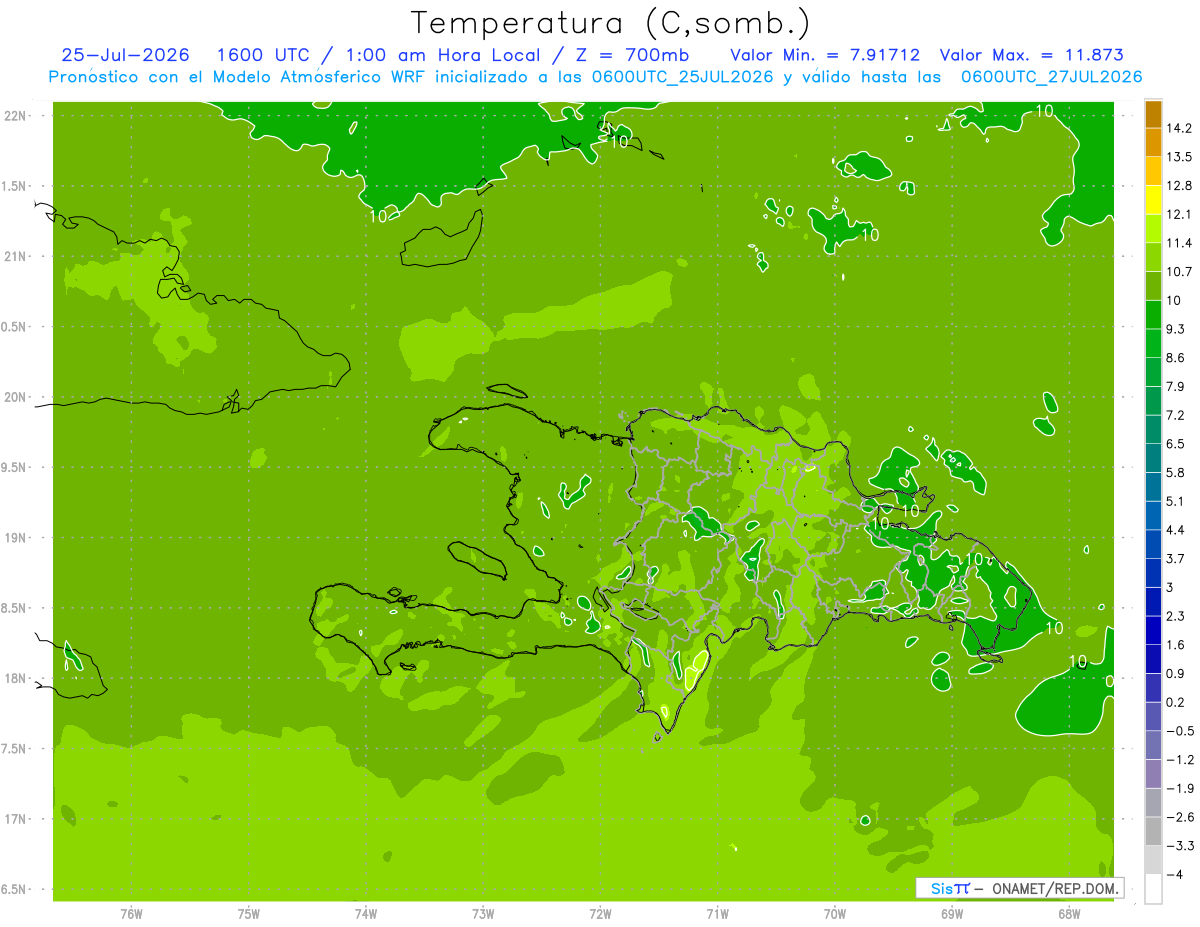Click the "14.2" colorbar value
Image resolution: width=1200 pixels, height=927 pixels.
1180,129
